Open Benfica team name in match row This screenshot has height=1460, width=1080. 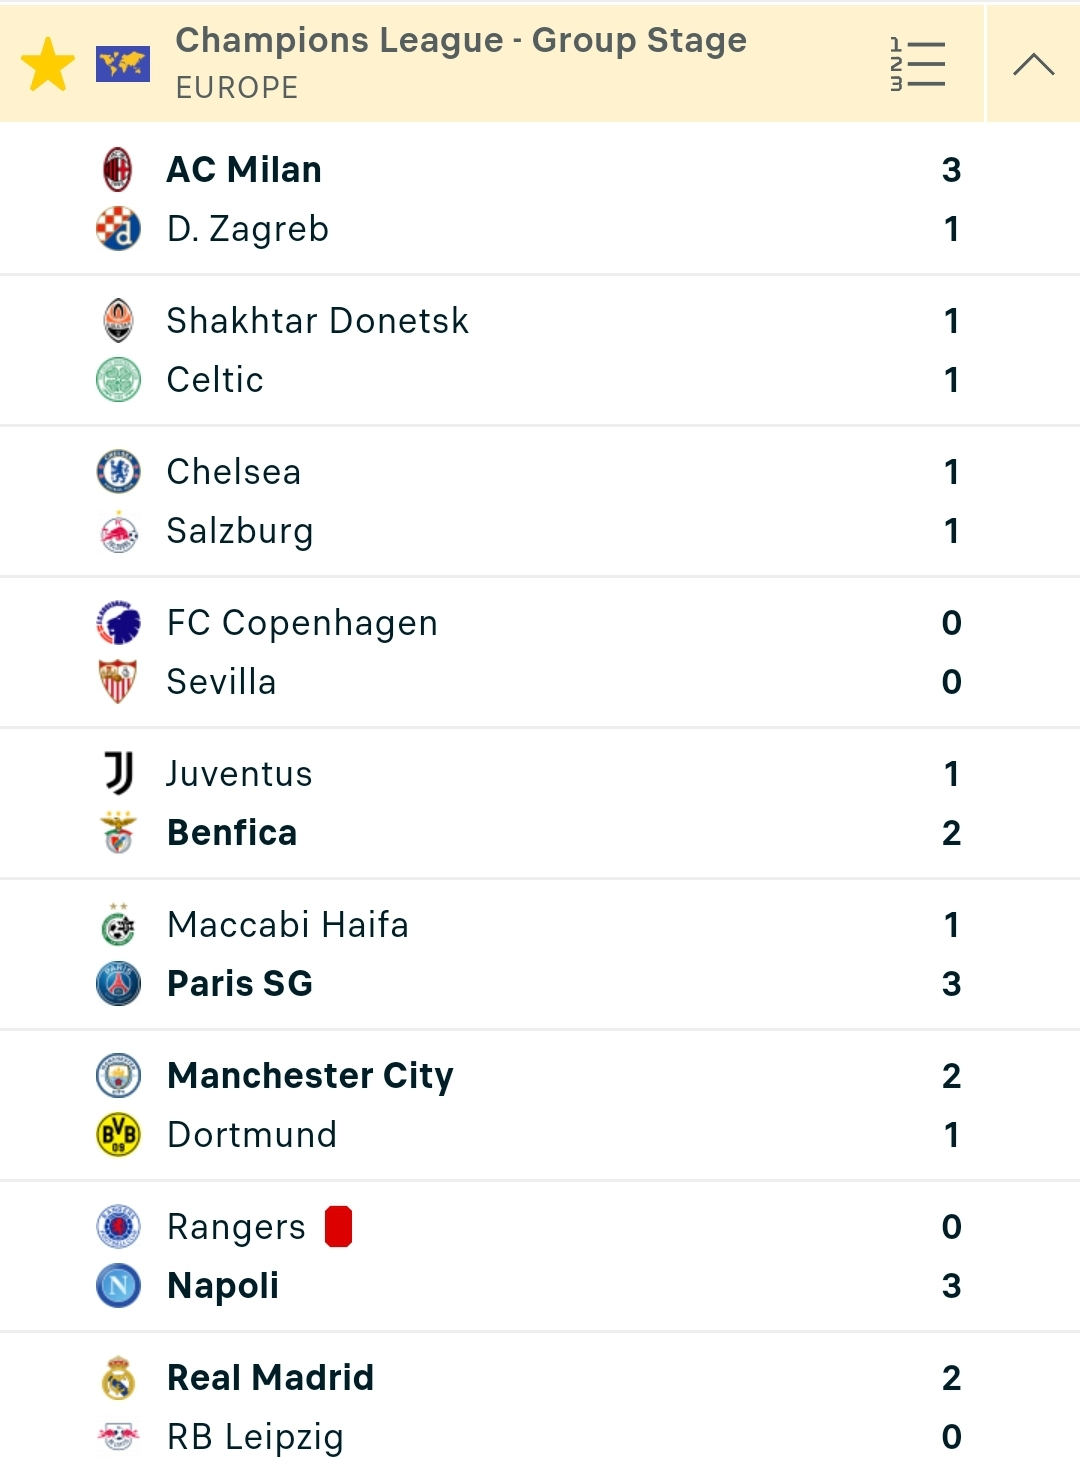point(232,833)
